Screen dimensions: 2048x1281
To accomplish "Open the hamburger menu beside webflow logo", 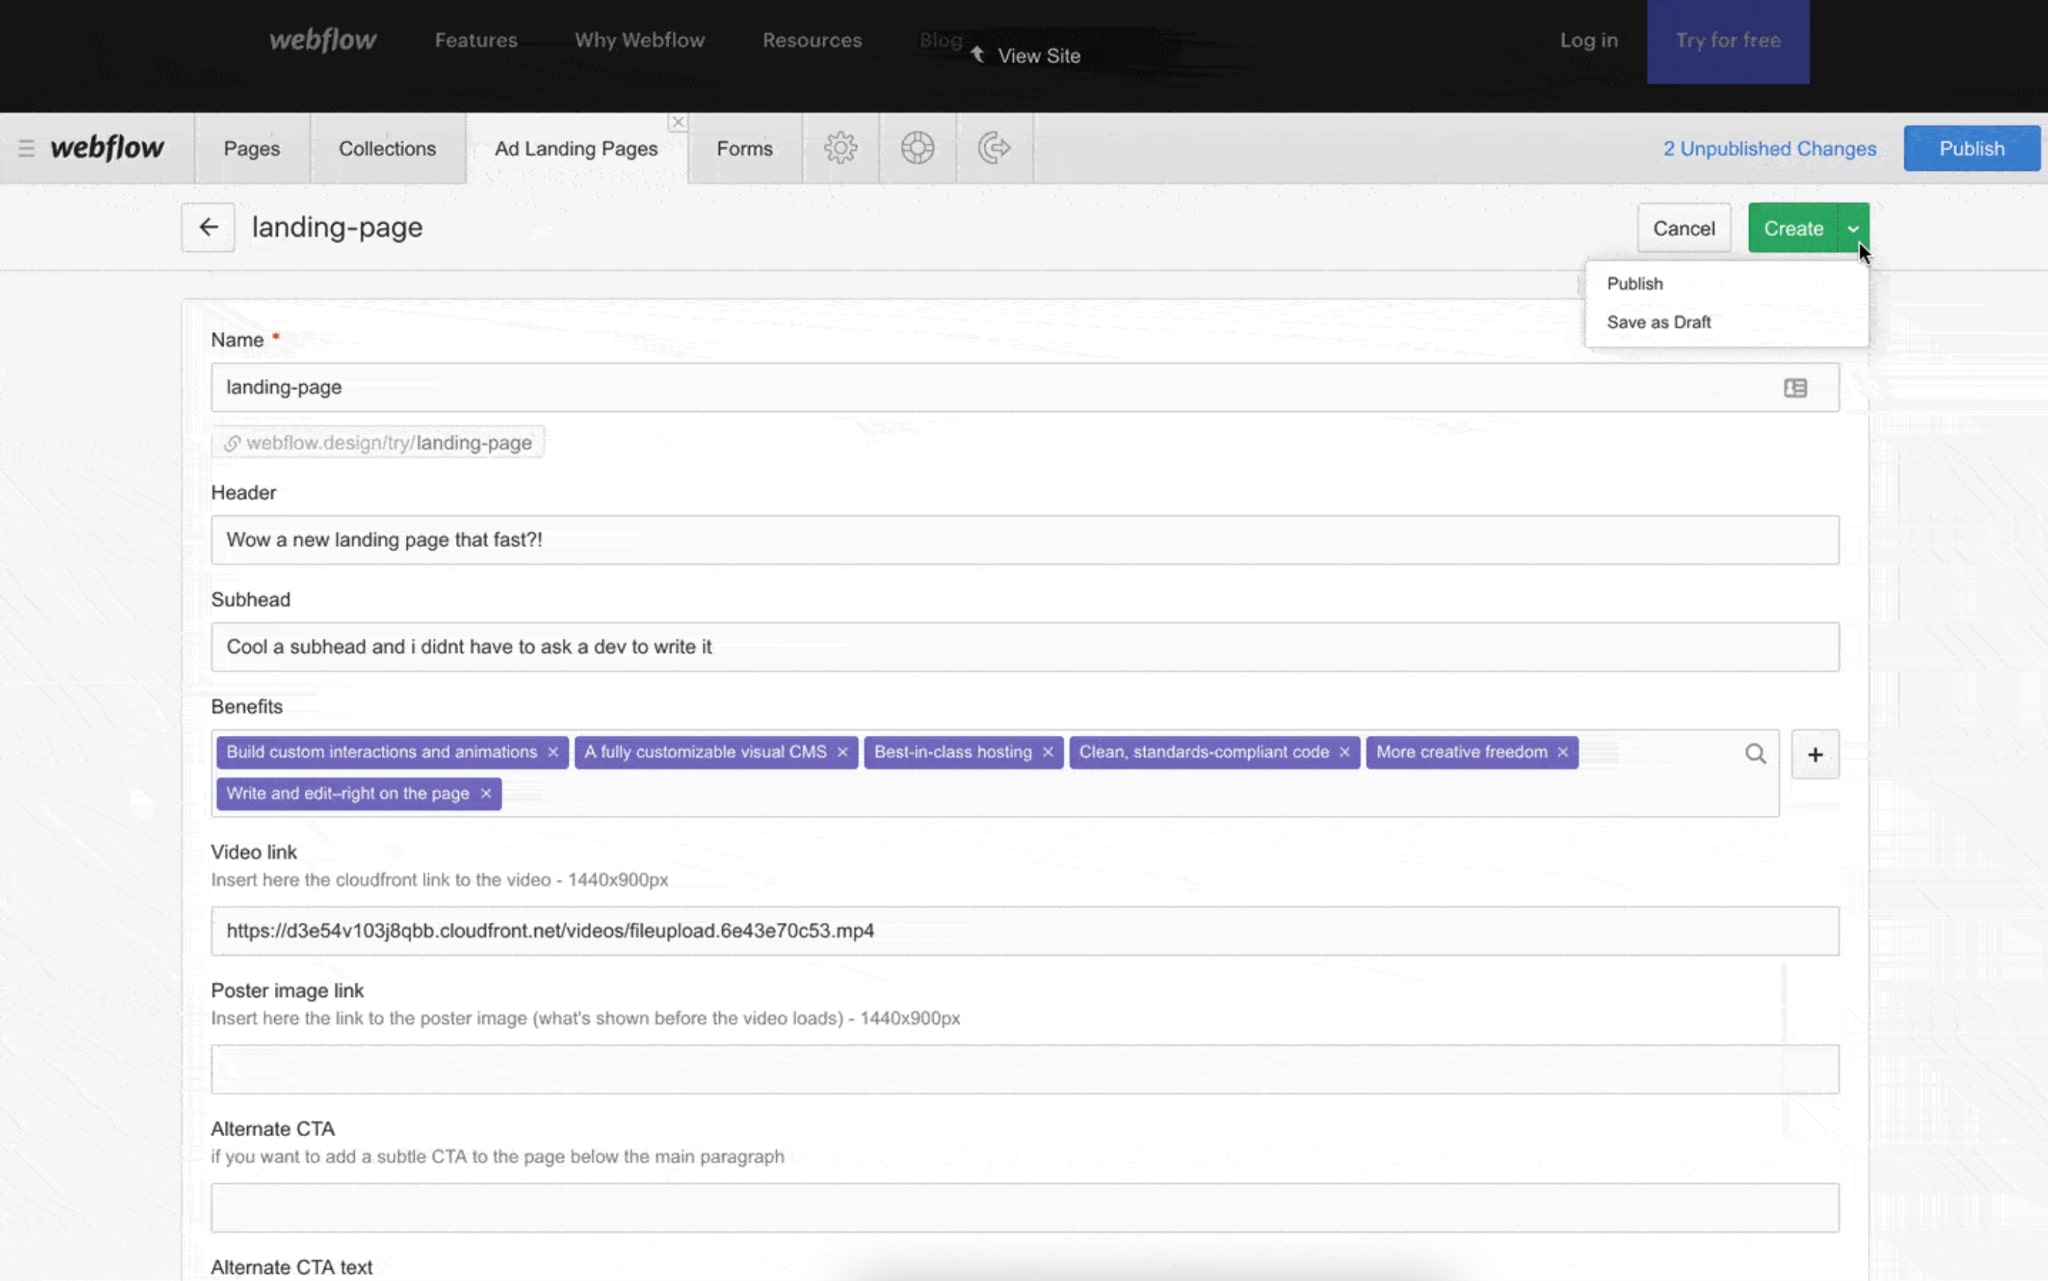I will point(27,148).
